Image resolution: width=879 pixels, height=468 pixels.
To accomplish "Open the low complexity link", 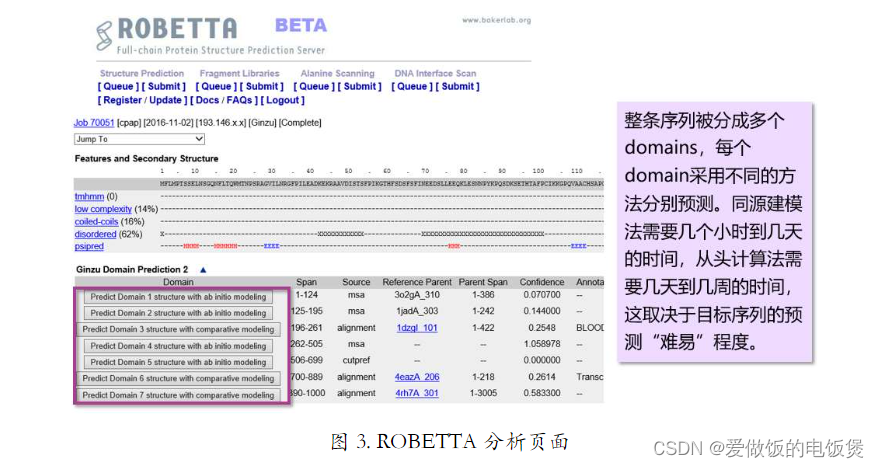I will [x=103, y=208].
